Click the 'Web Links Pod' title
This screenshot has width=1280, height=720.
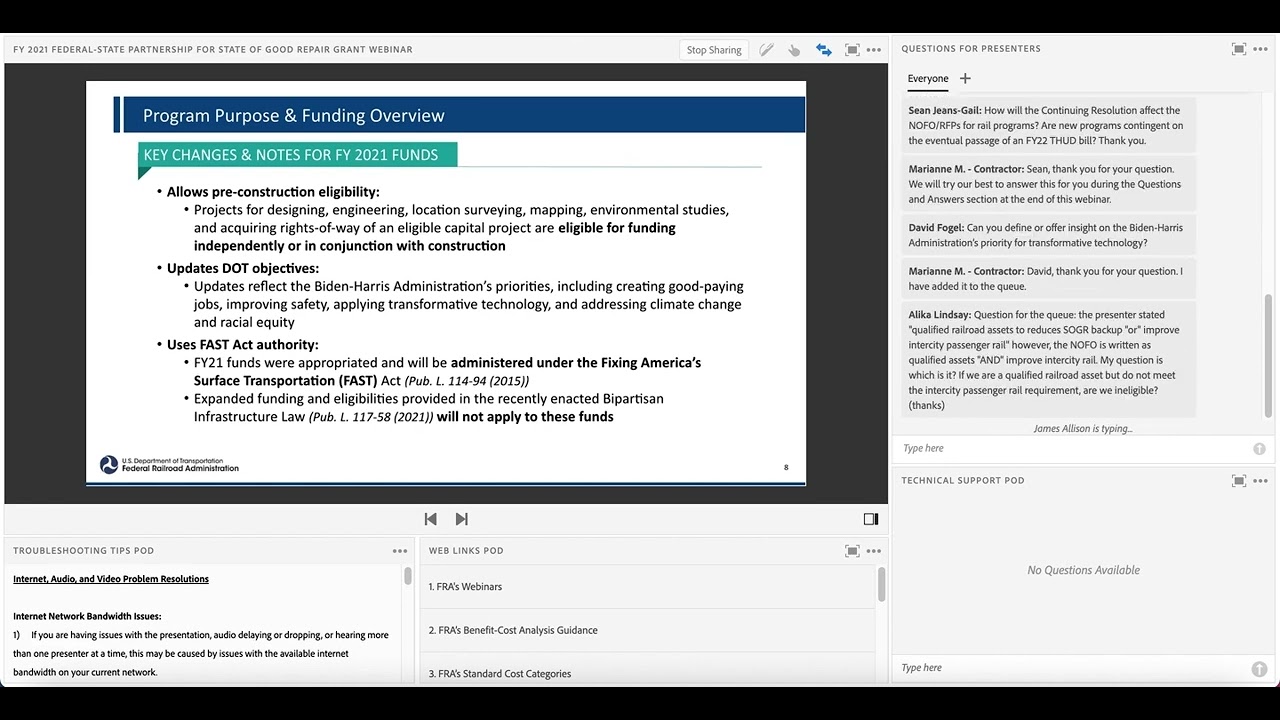click(466, 551)
